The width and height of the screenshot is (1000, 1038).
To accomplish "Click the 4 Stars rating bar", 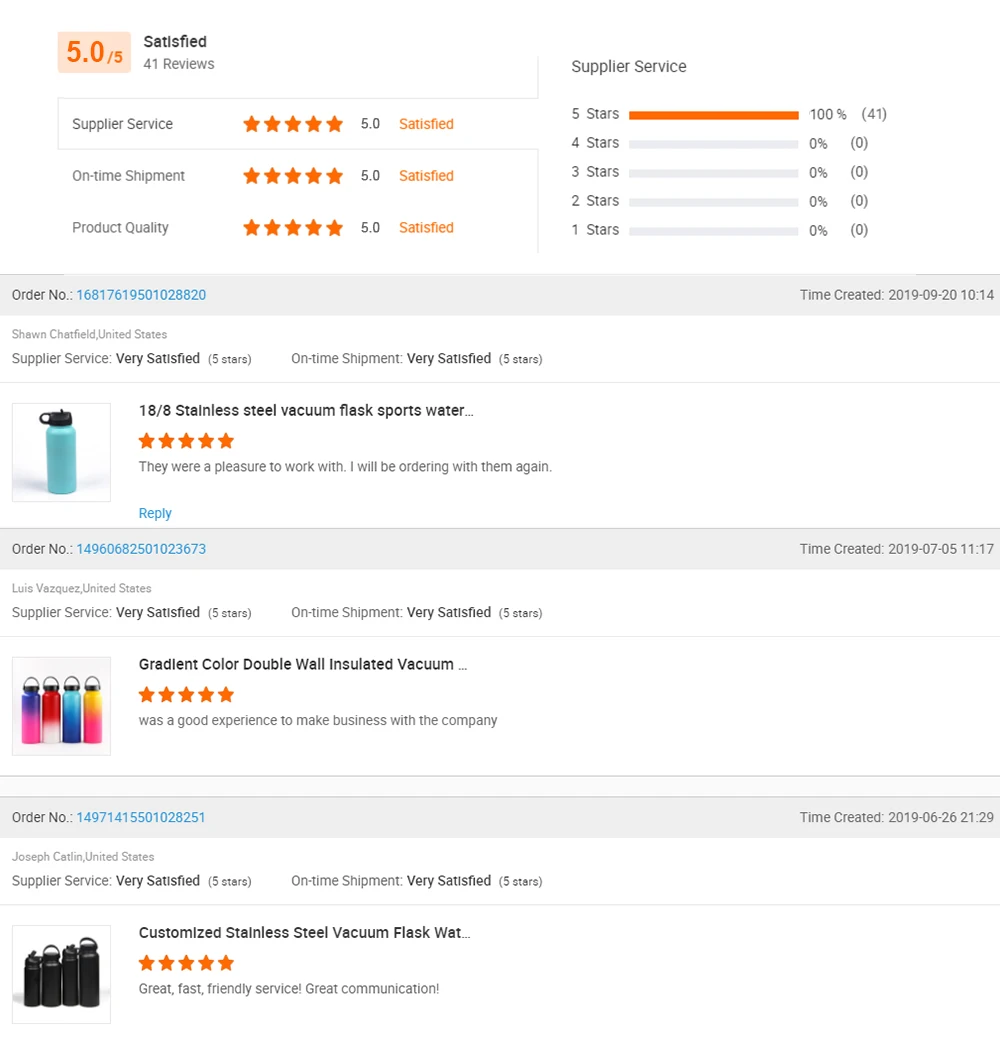I will coord(713,144).
